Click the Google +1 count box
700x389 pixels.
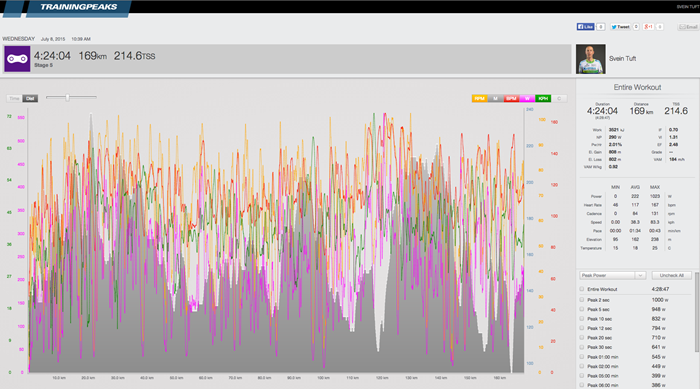click(x=659, y=27)
